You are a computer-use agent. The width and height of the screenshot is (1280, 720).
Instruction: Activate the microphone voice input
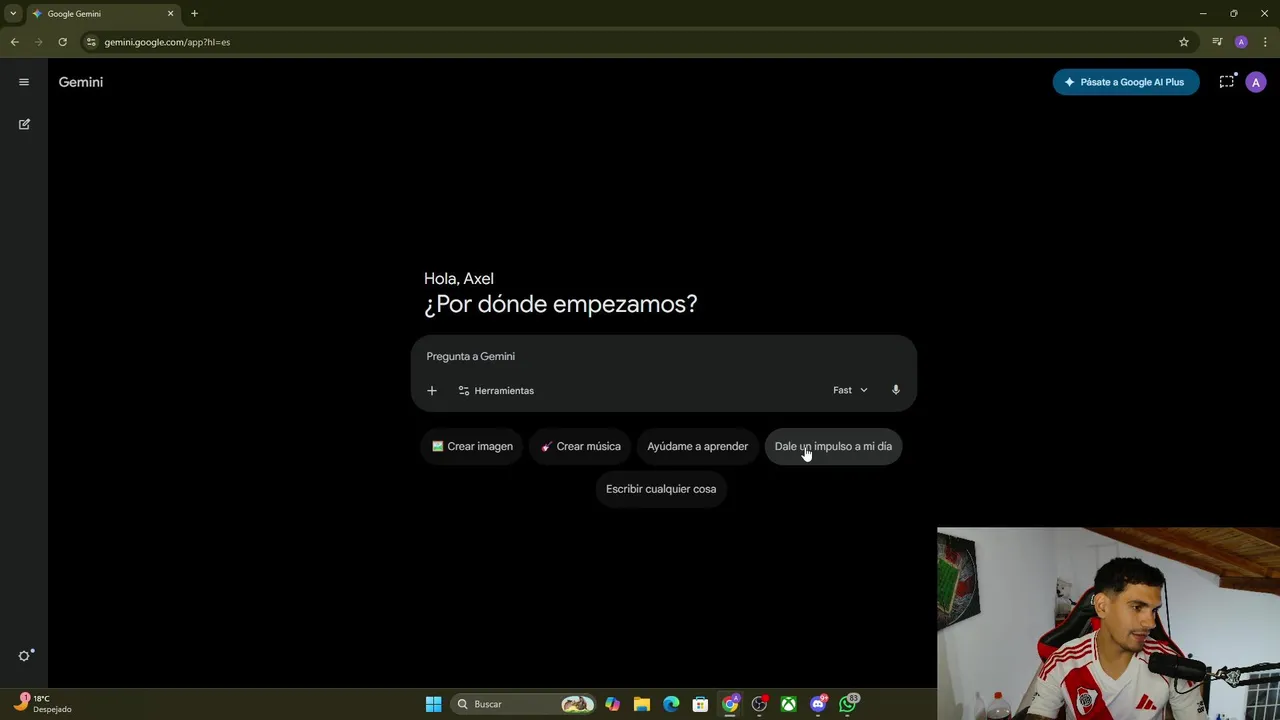click(x=896, y=390)
